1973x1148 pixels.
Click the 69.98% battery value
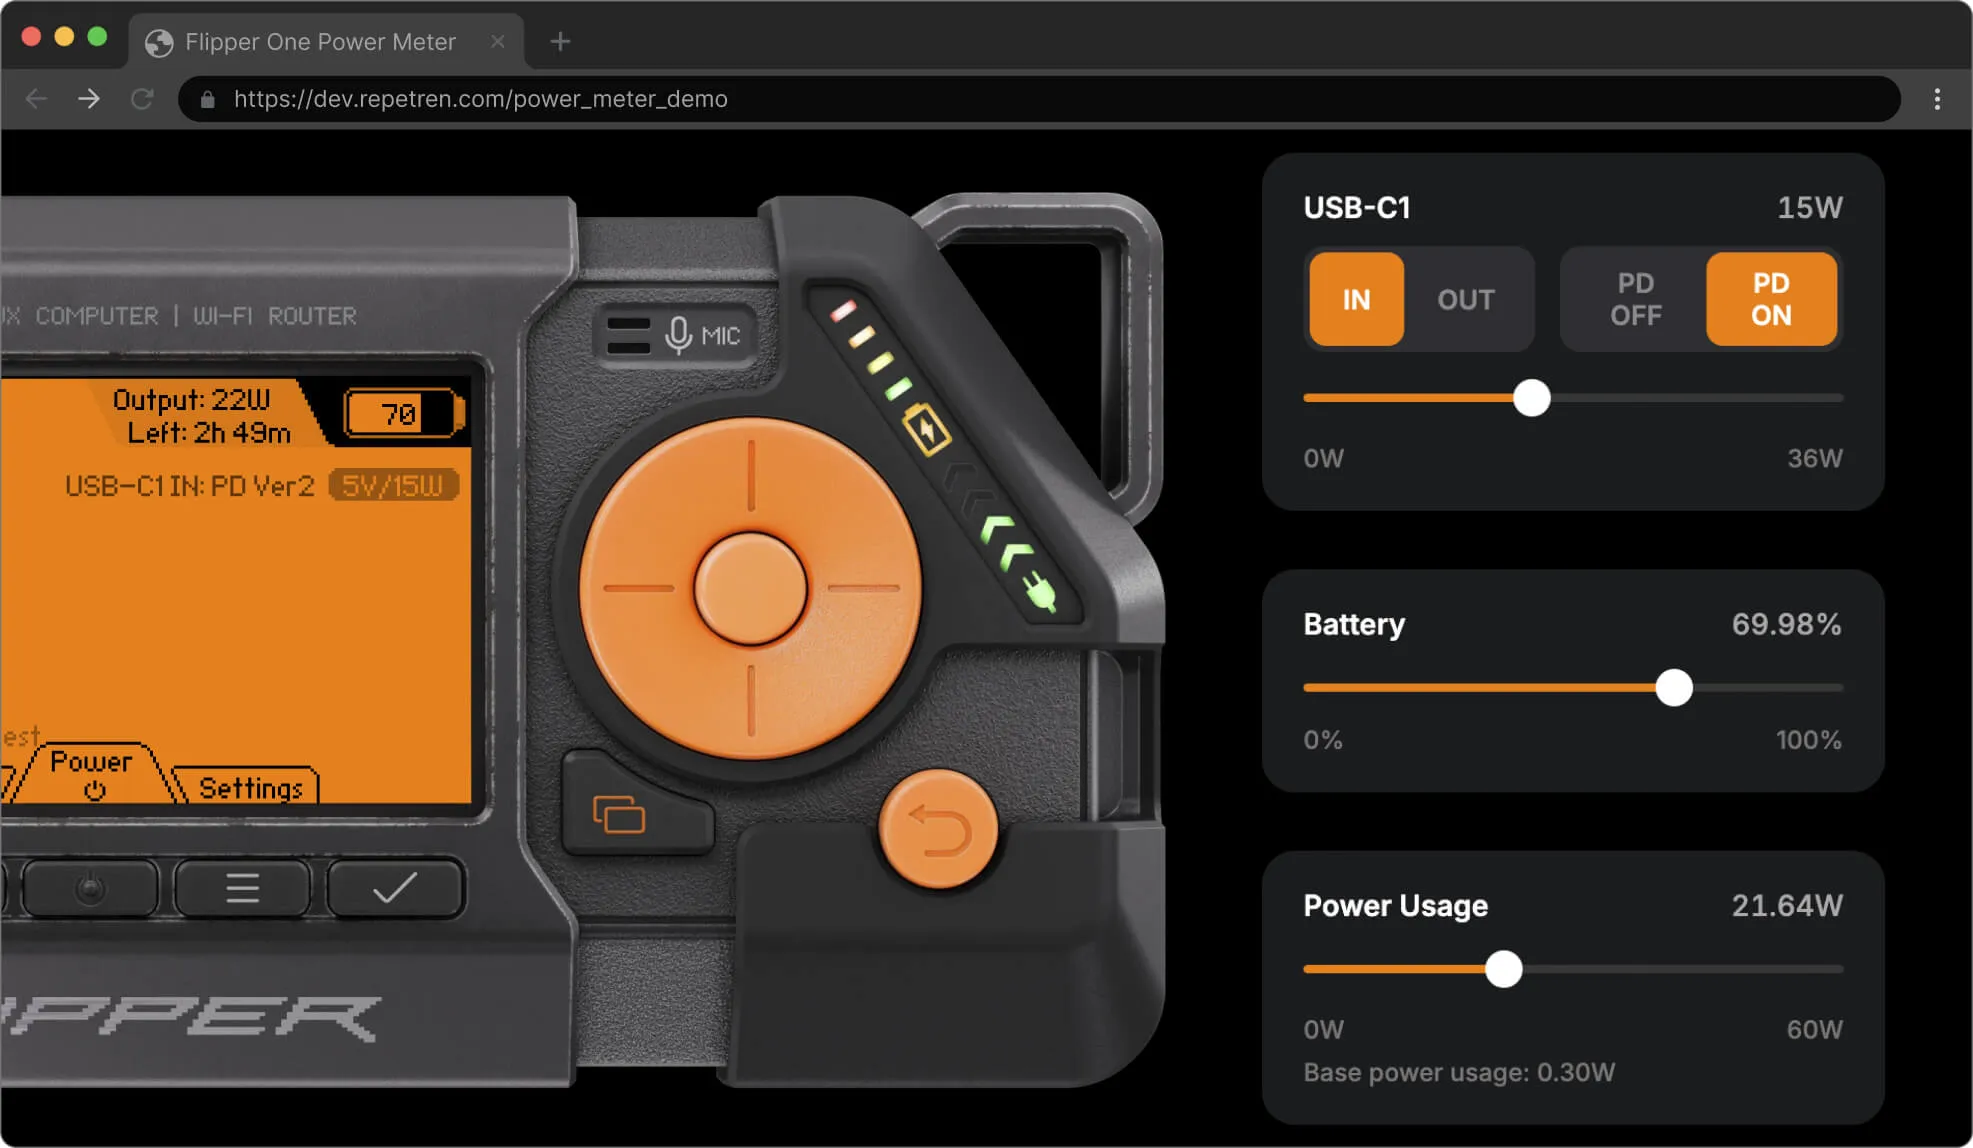pyautogui.click(x=1786, y=624)
